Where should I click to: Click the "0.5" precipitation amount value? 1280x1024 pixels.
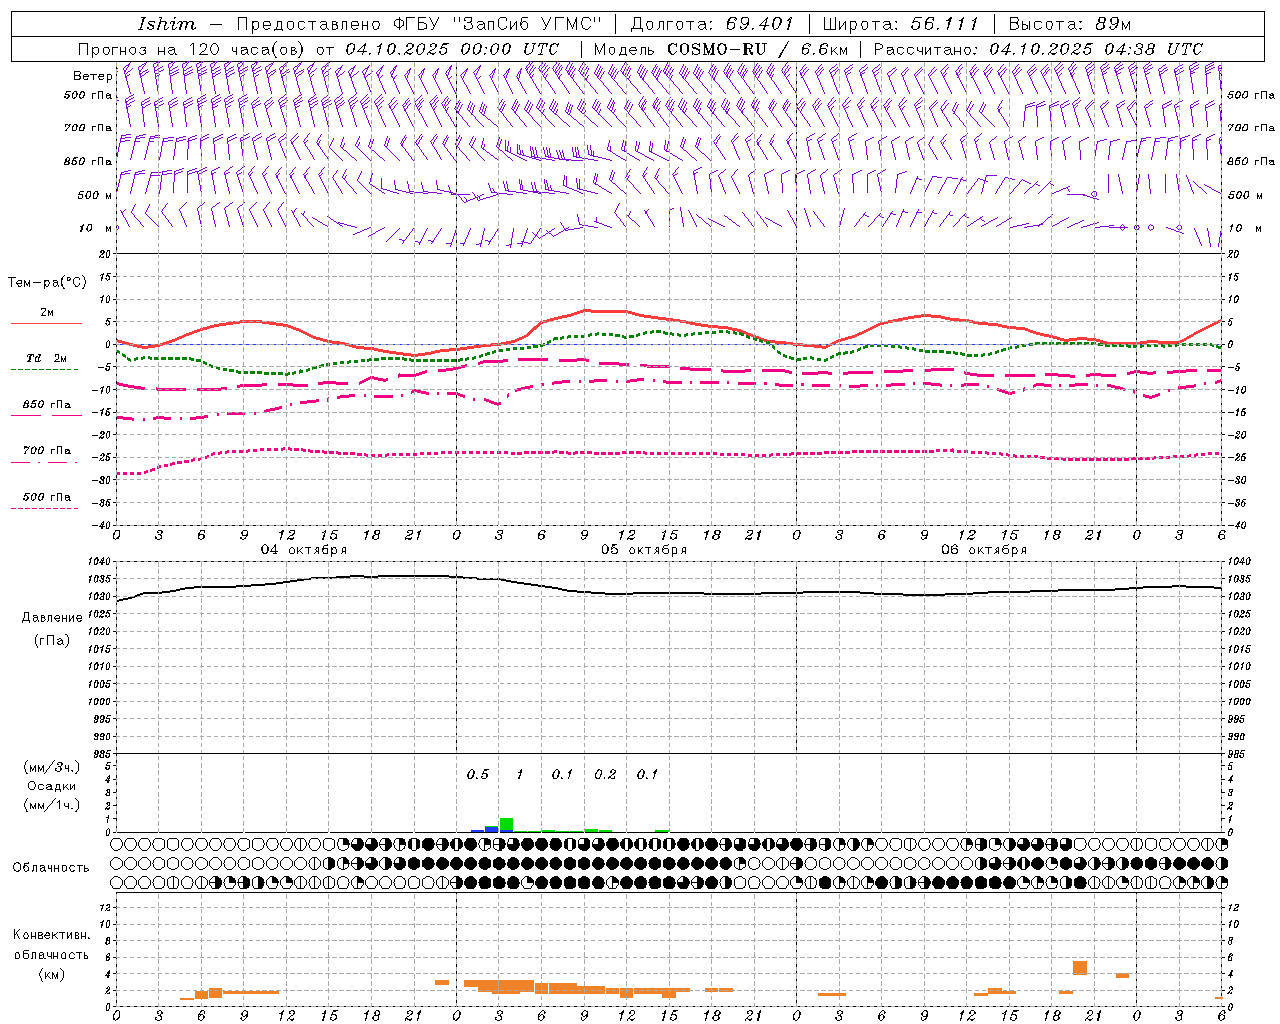(478, 775)
